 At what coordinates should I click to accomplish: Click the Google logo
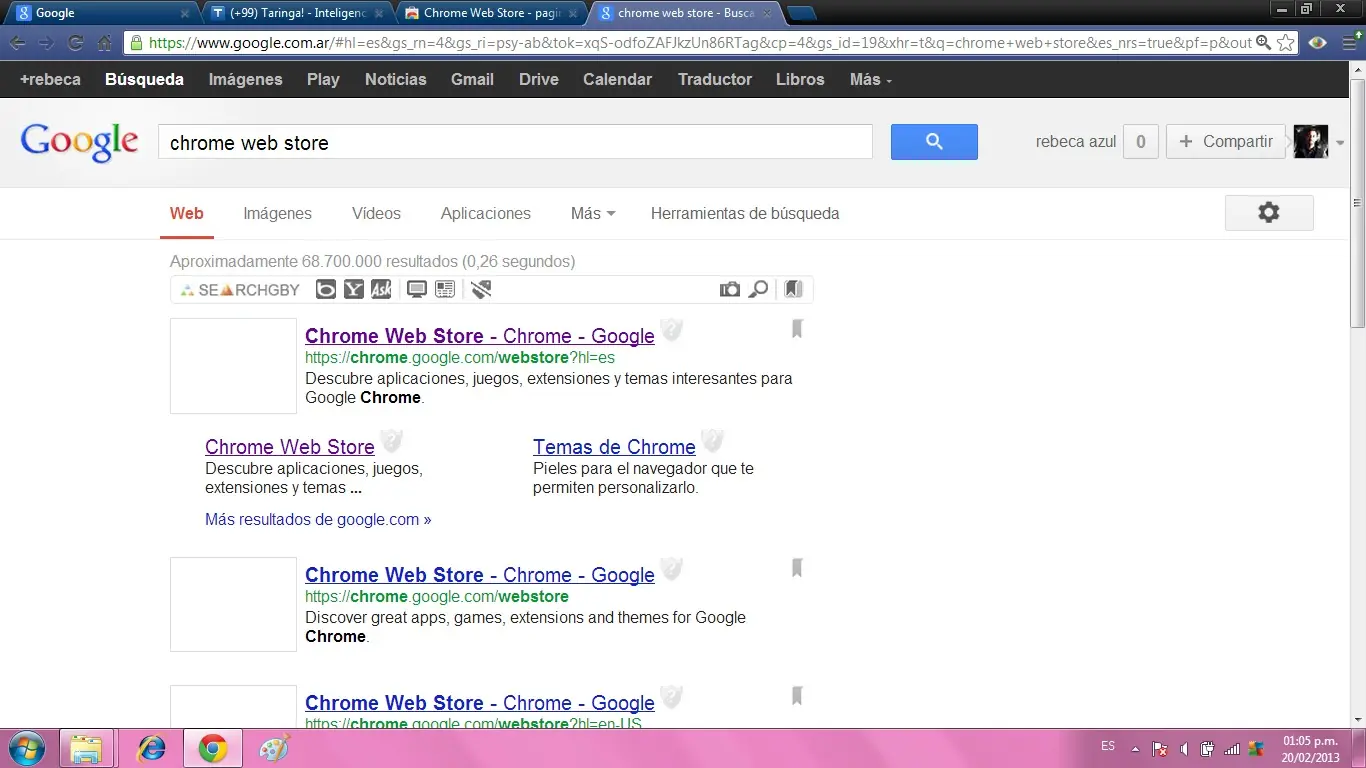click(80, 142)
